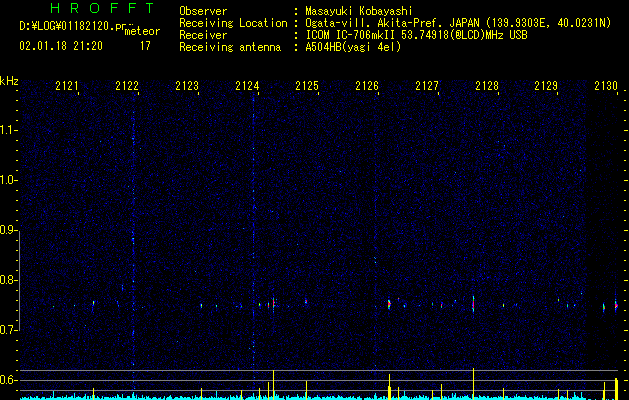629x400 pixels.
Task: Click the 0.6 frequency axis label
Action: [8, 380]
